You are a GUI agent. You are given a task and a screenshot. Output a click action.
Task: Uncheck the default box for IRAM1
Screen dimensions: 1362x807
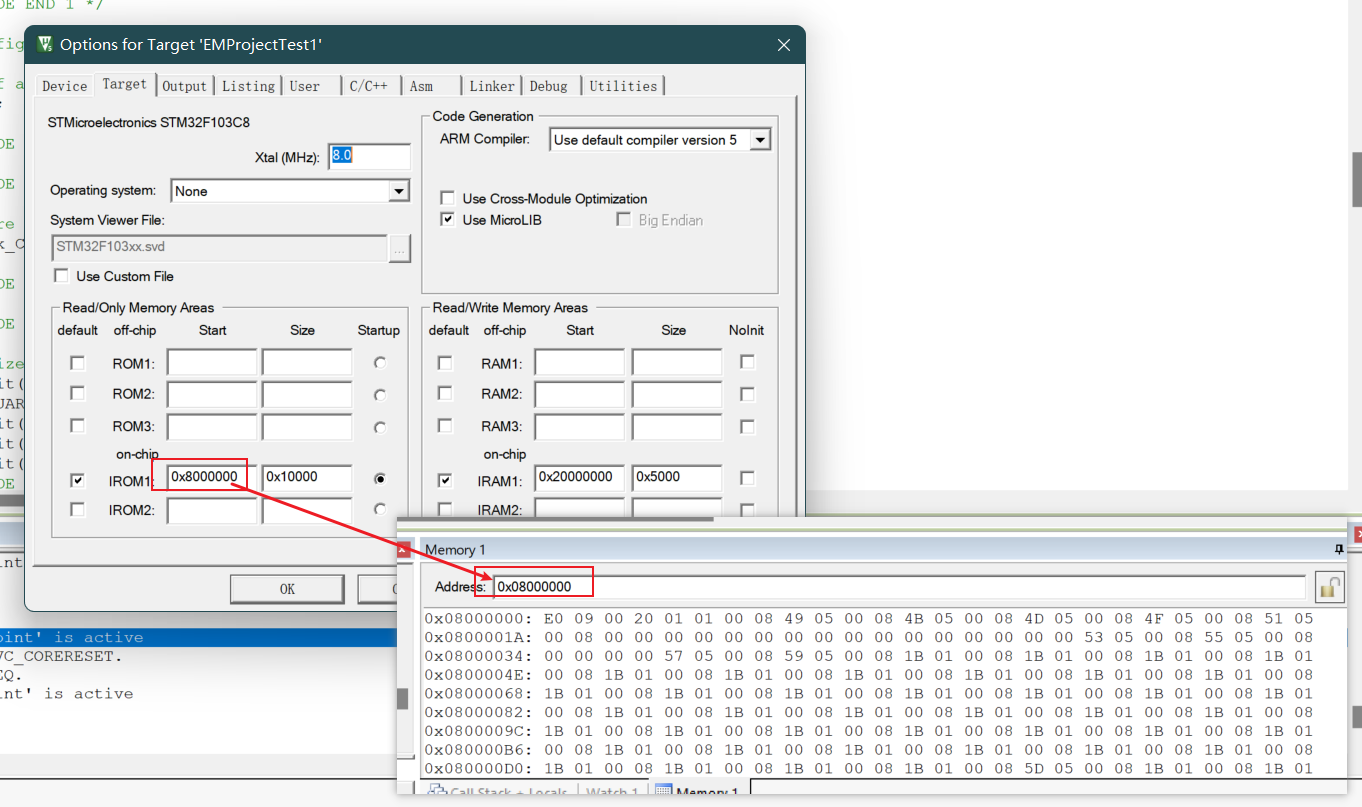click(445, 481)
